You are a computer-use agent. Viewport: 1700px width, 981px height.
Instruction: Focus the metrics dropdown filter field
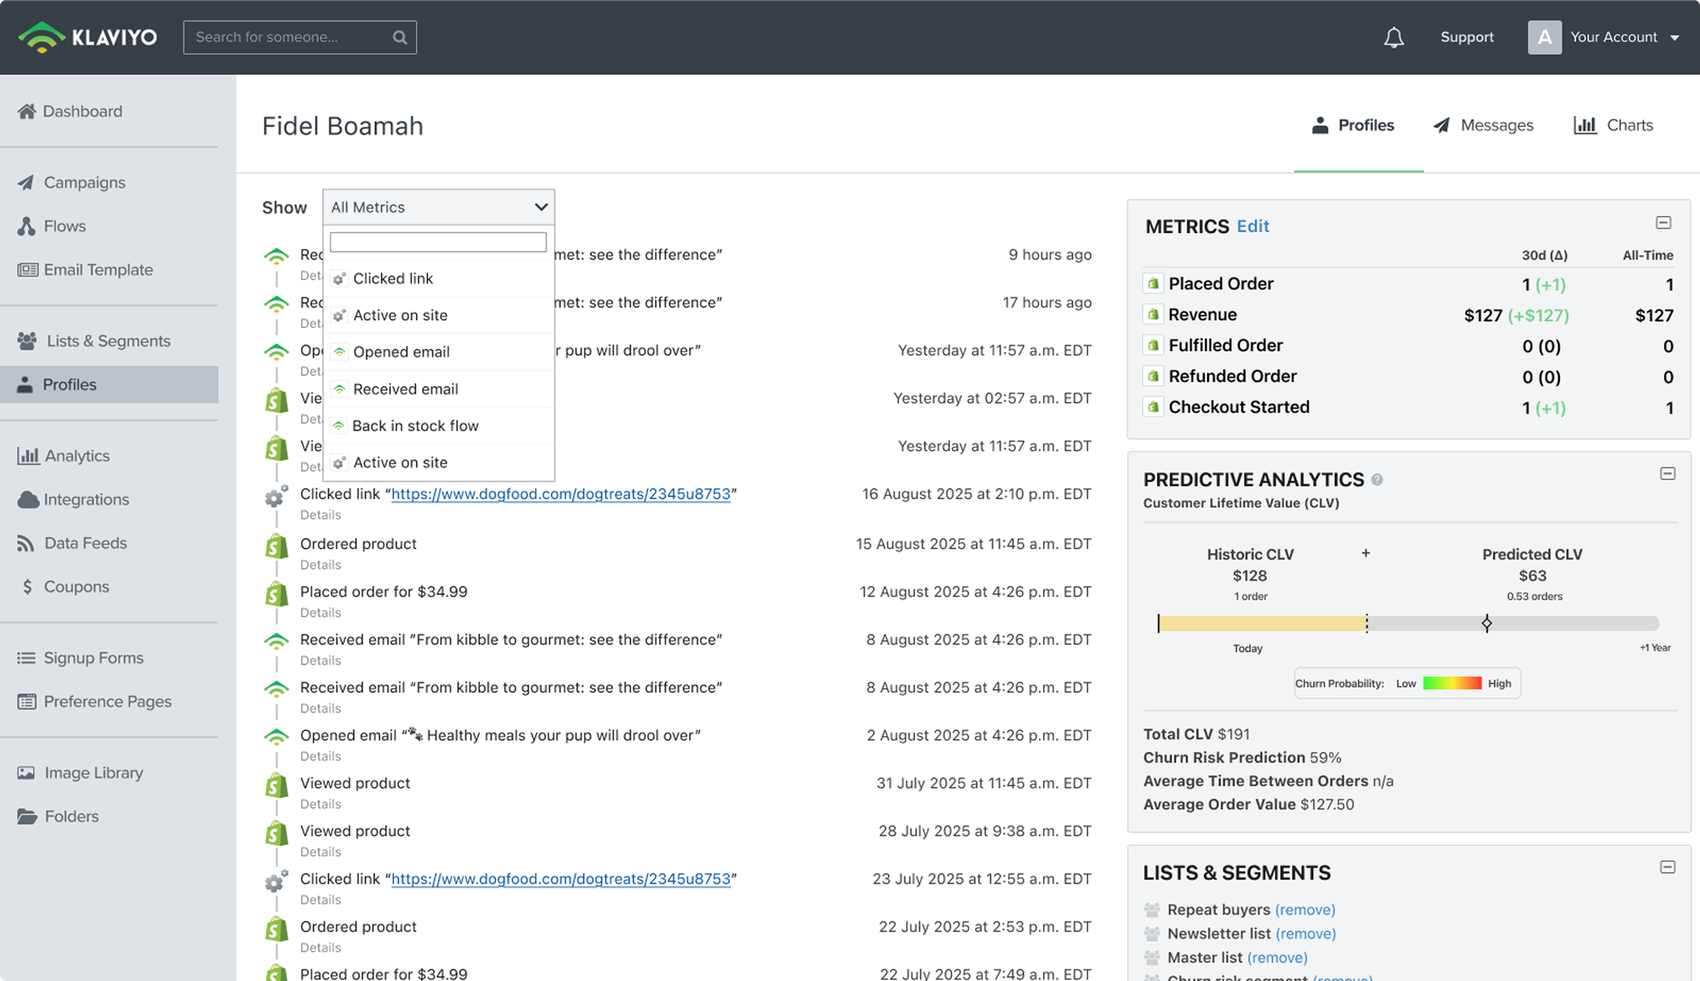tap(438, 242)
